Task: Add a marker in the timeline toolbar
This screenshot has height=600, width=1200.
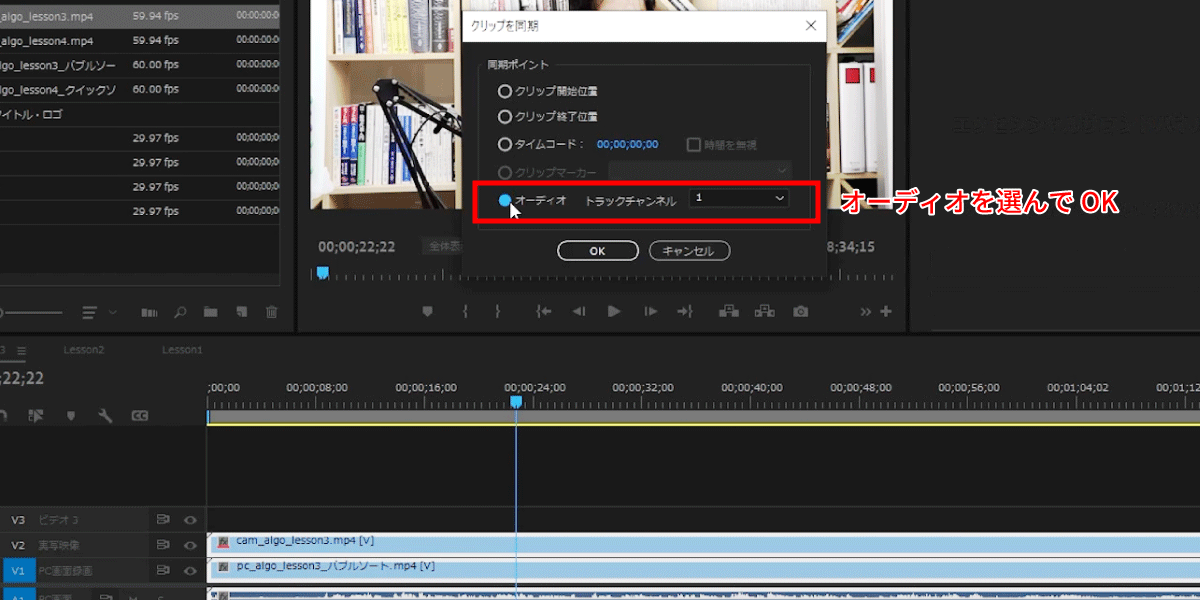Action: click(x=71, y=415)
